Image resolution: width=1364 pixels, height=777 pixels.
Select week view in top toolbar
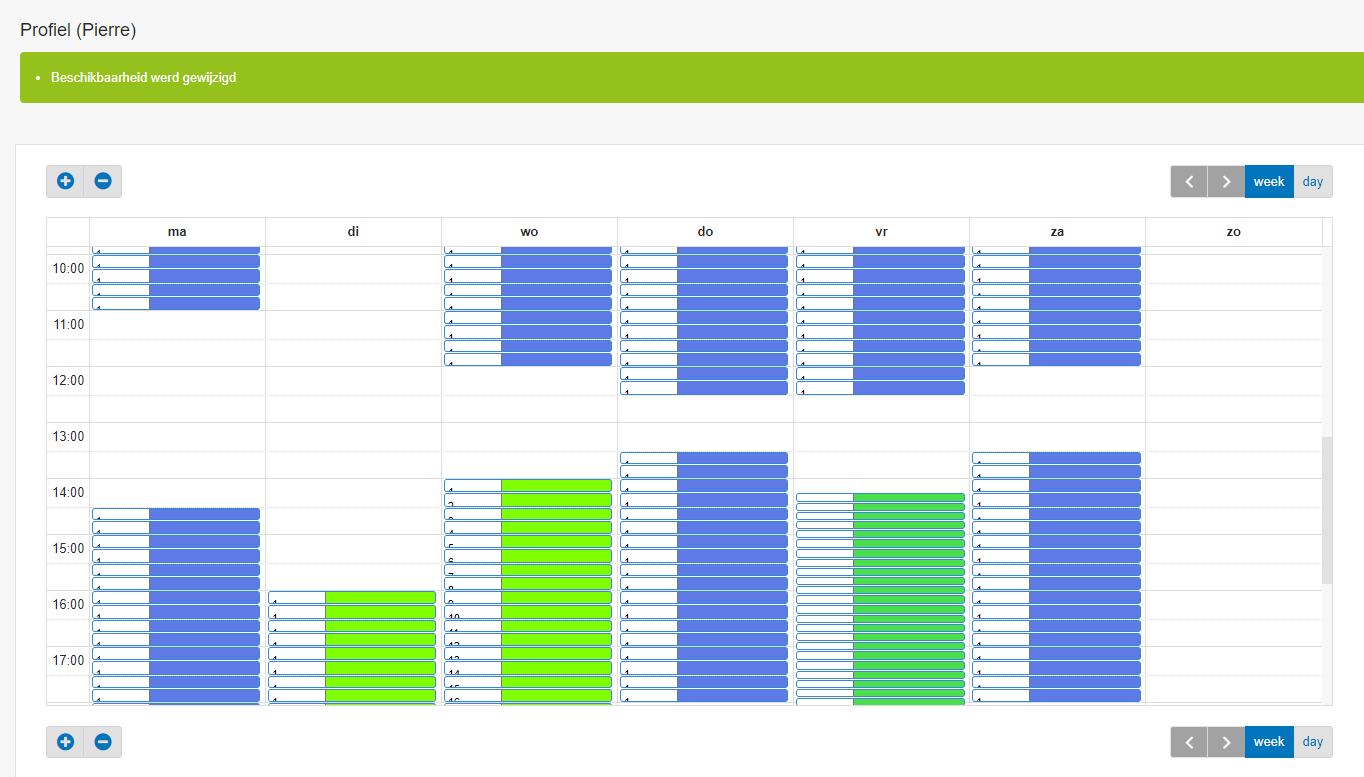pyautogui.click(x=1269, y=182)
